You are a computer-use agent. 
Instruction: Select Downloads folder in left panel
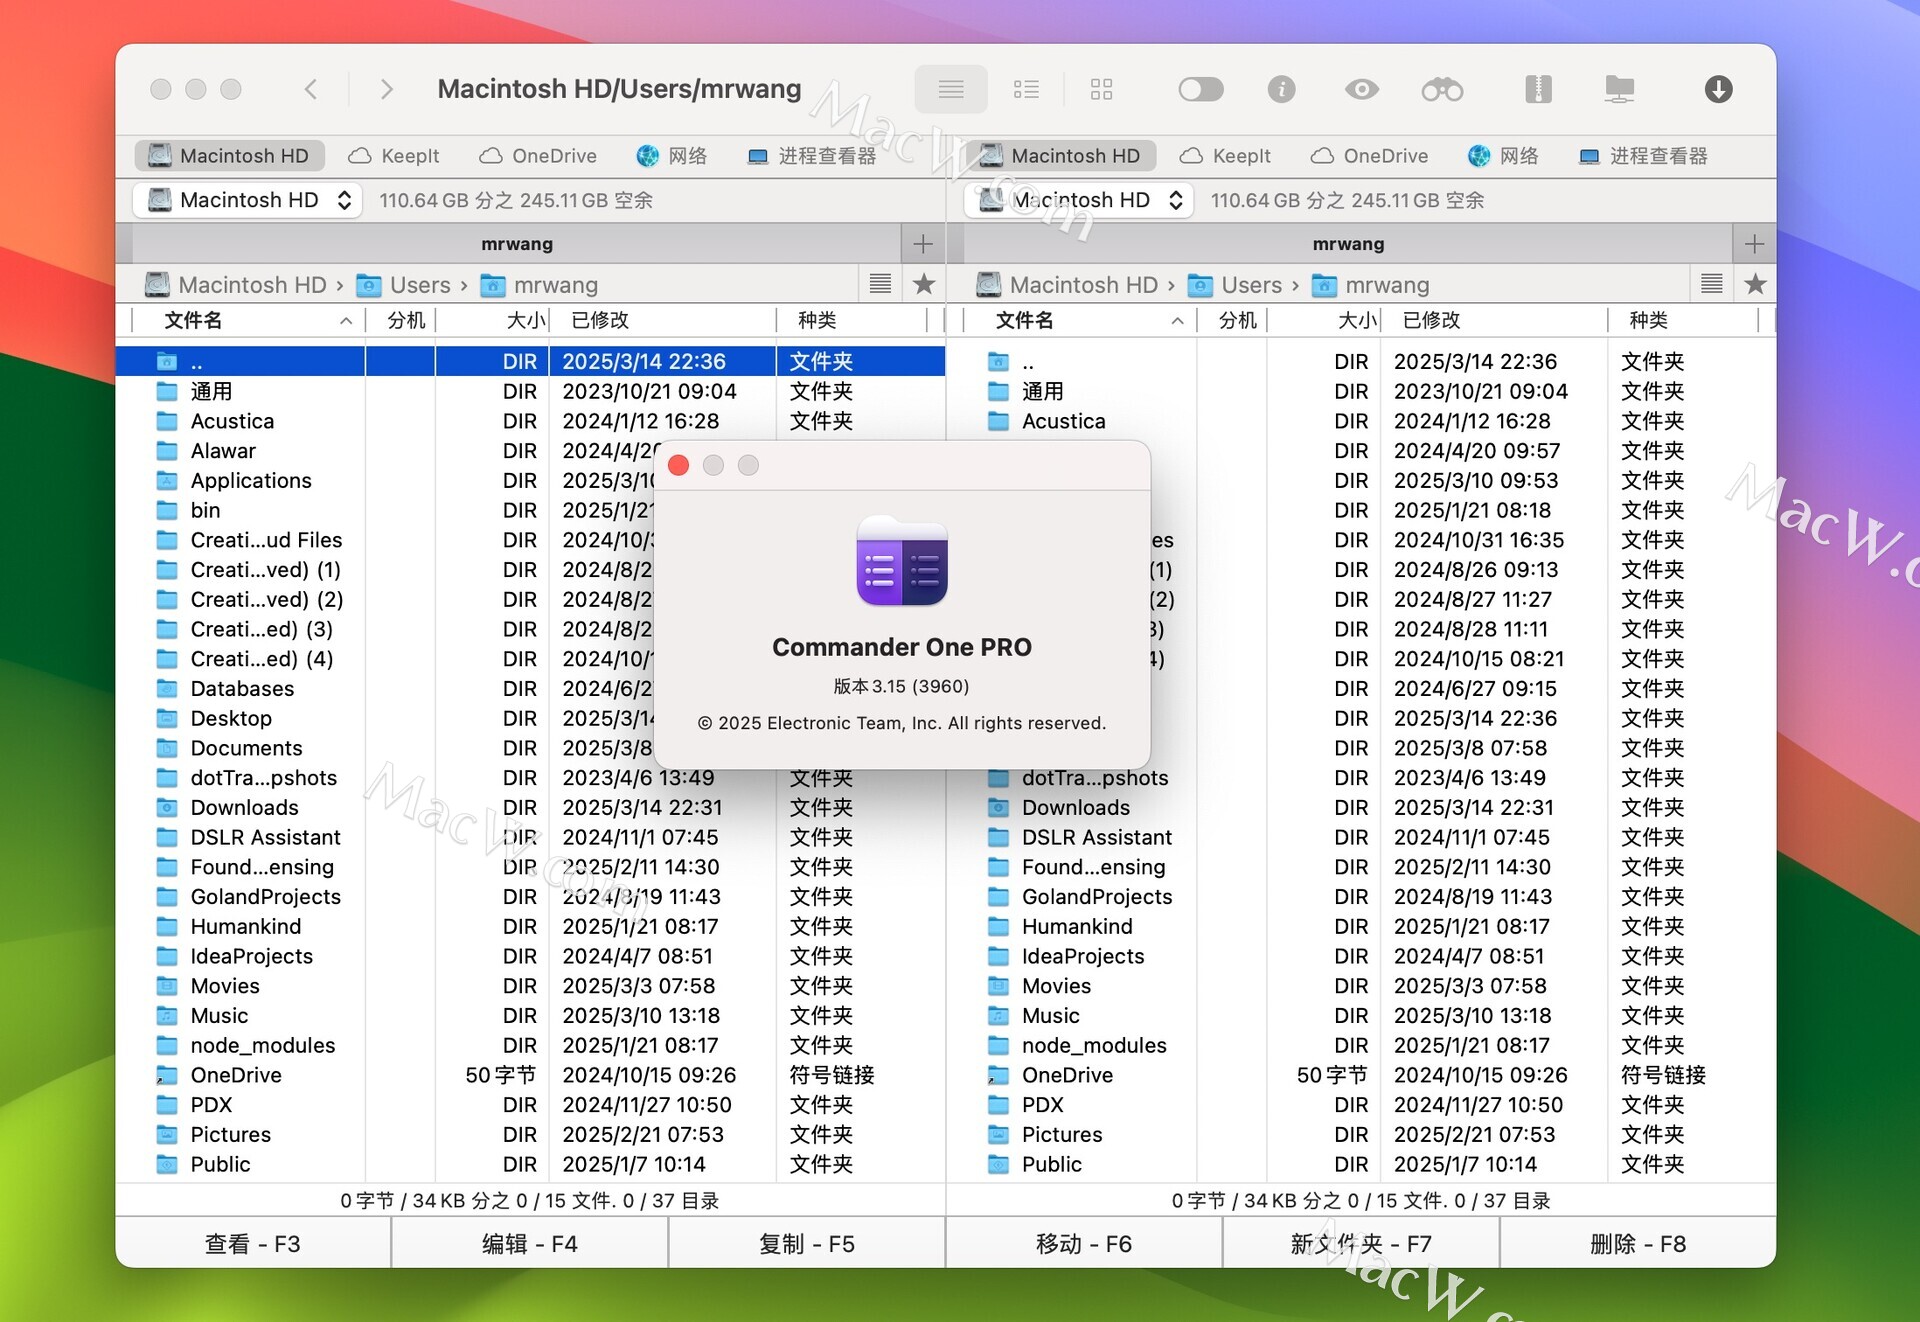click(530, 807)
